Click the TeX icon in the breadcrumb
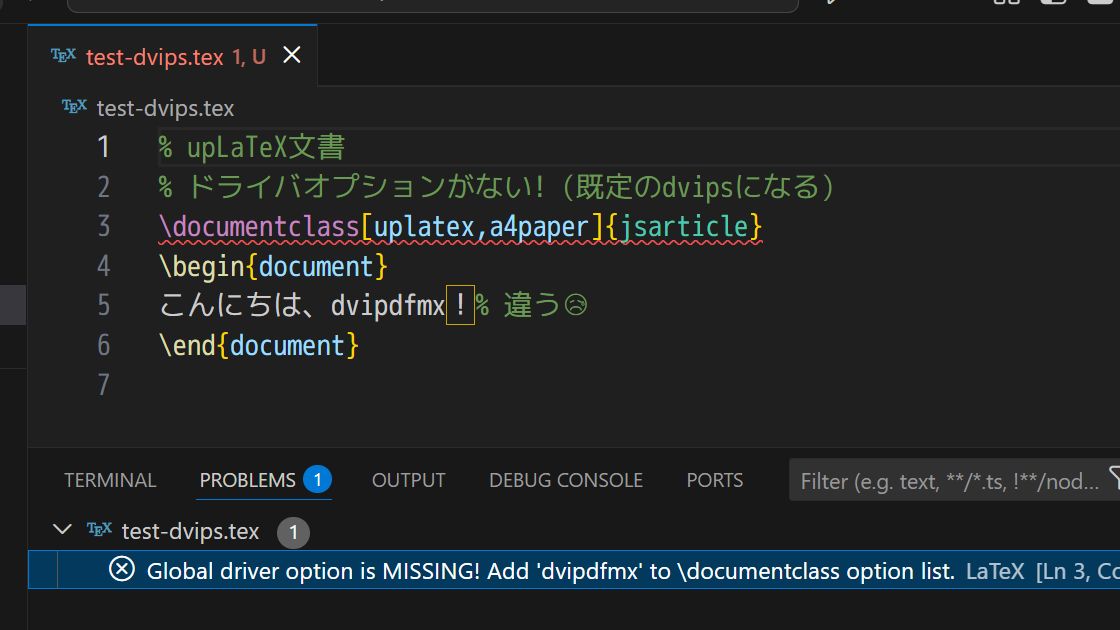This screenshot has width=1120, height=630. (74, 107)
